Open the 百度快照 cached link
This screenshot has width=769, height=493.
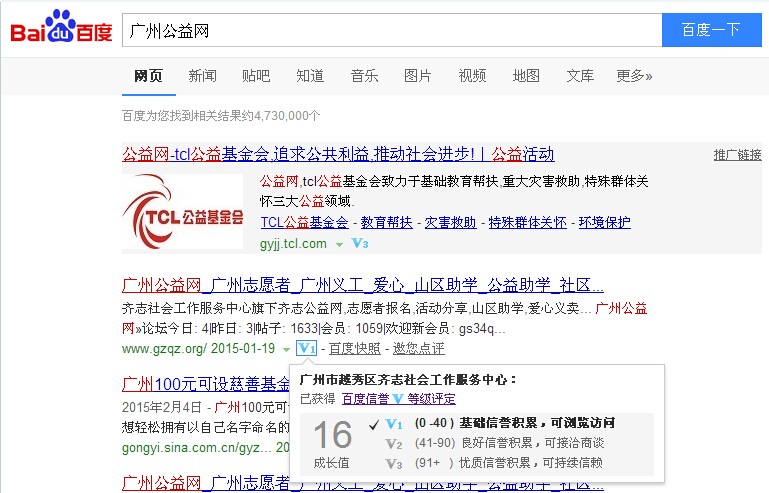pyautogui.click(x=355, y=349)
